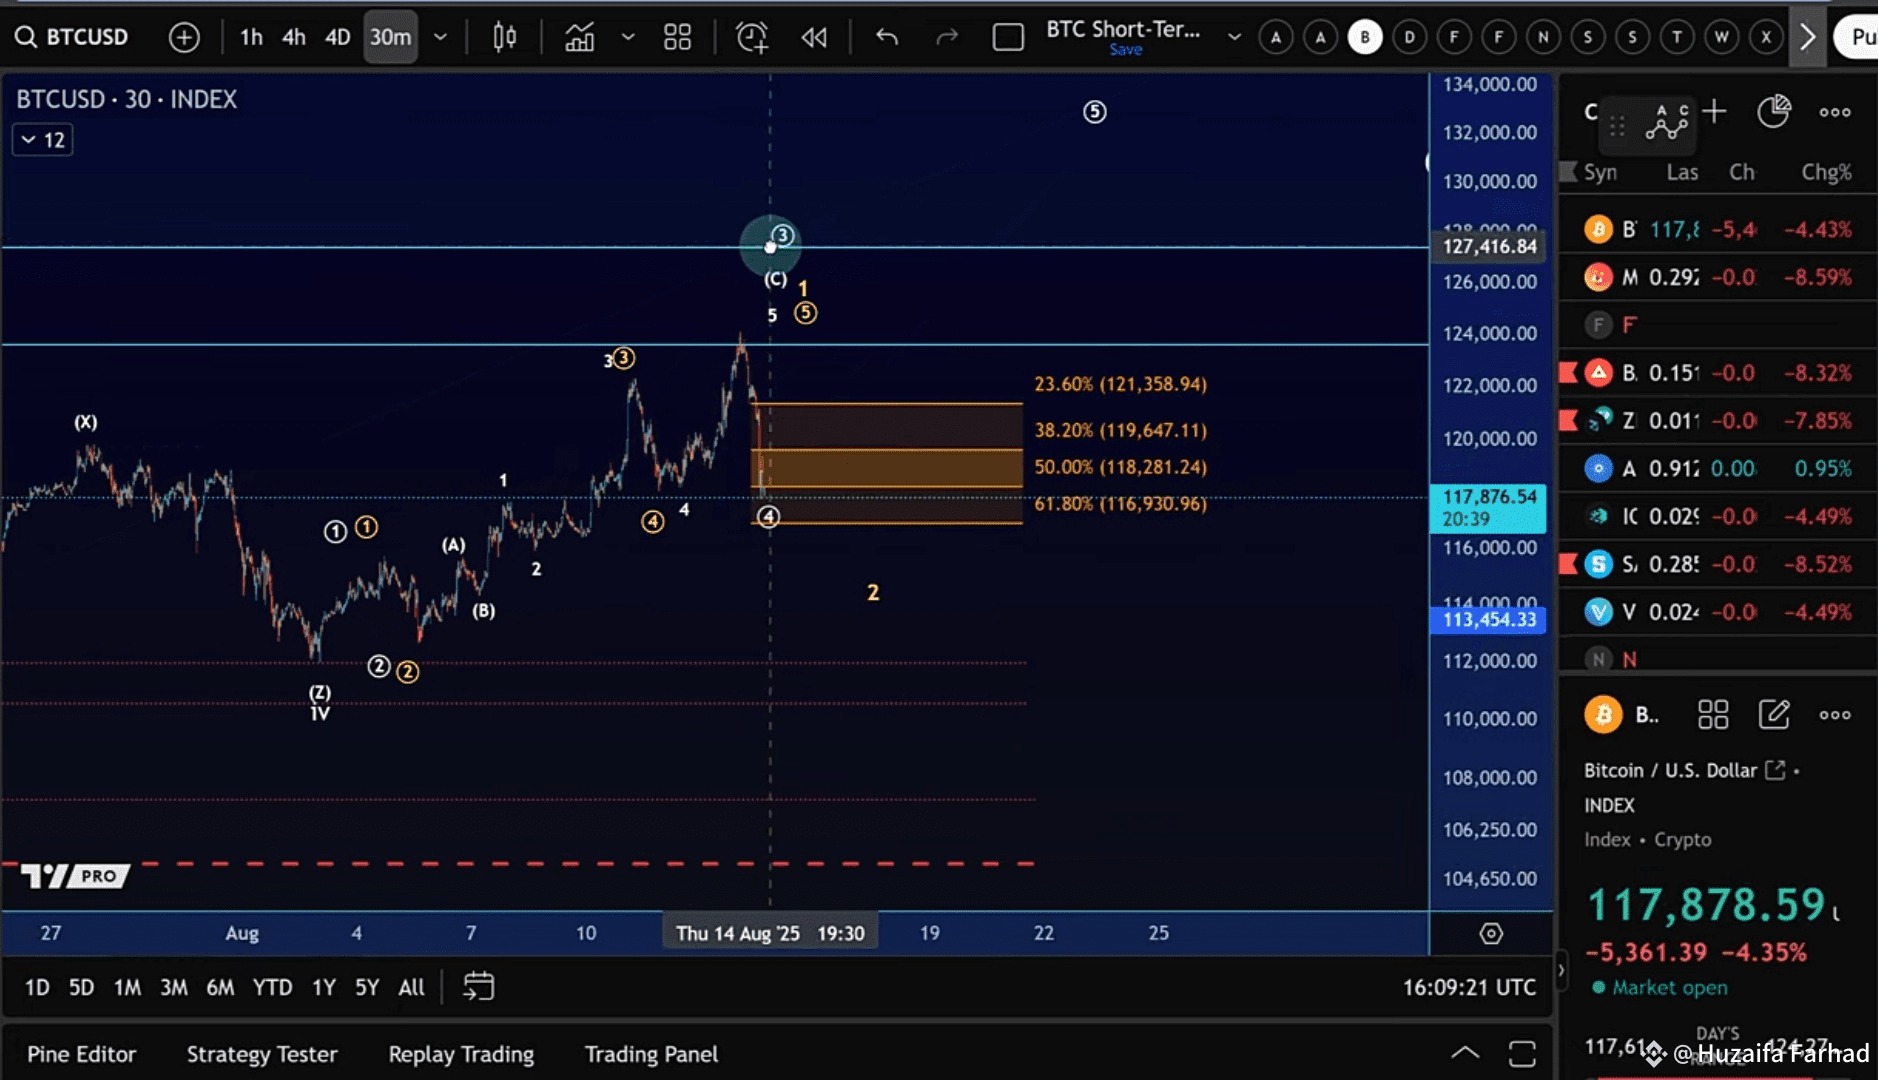Expand bottom panel with up chevron
The width and height of the screenshot is (1878, 1080).
[1465, 1053]
